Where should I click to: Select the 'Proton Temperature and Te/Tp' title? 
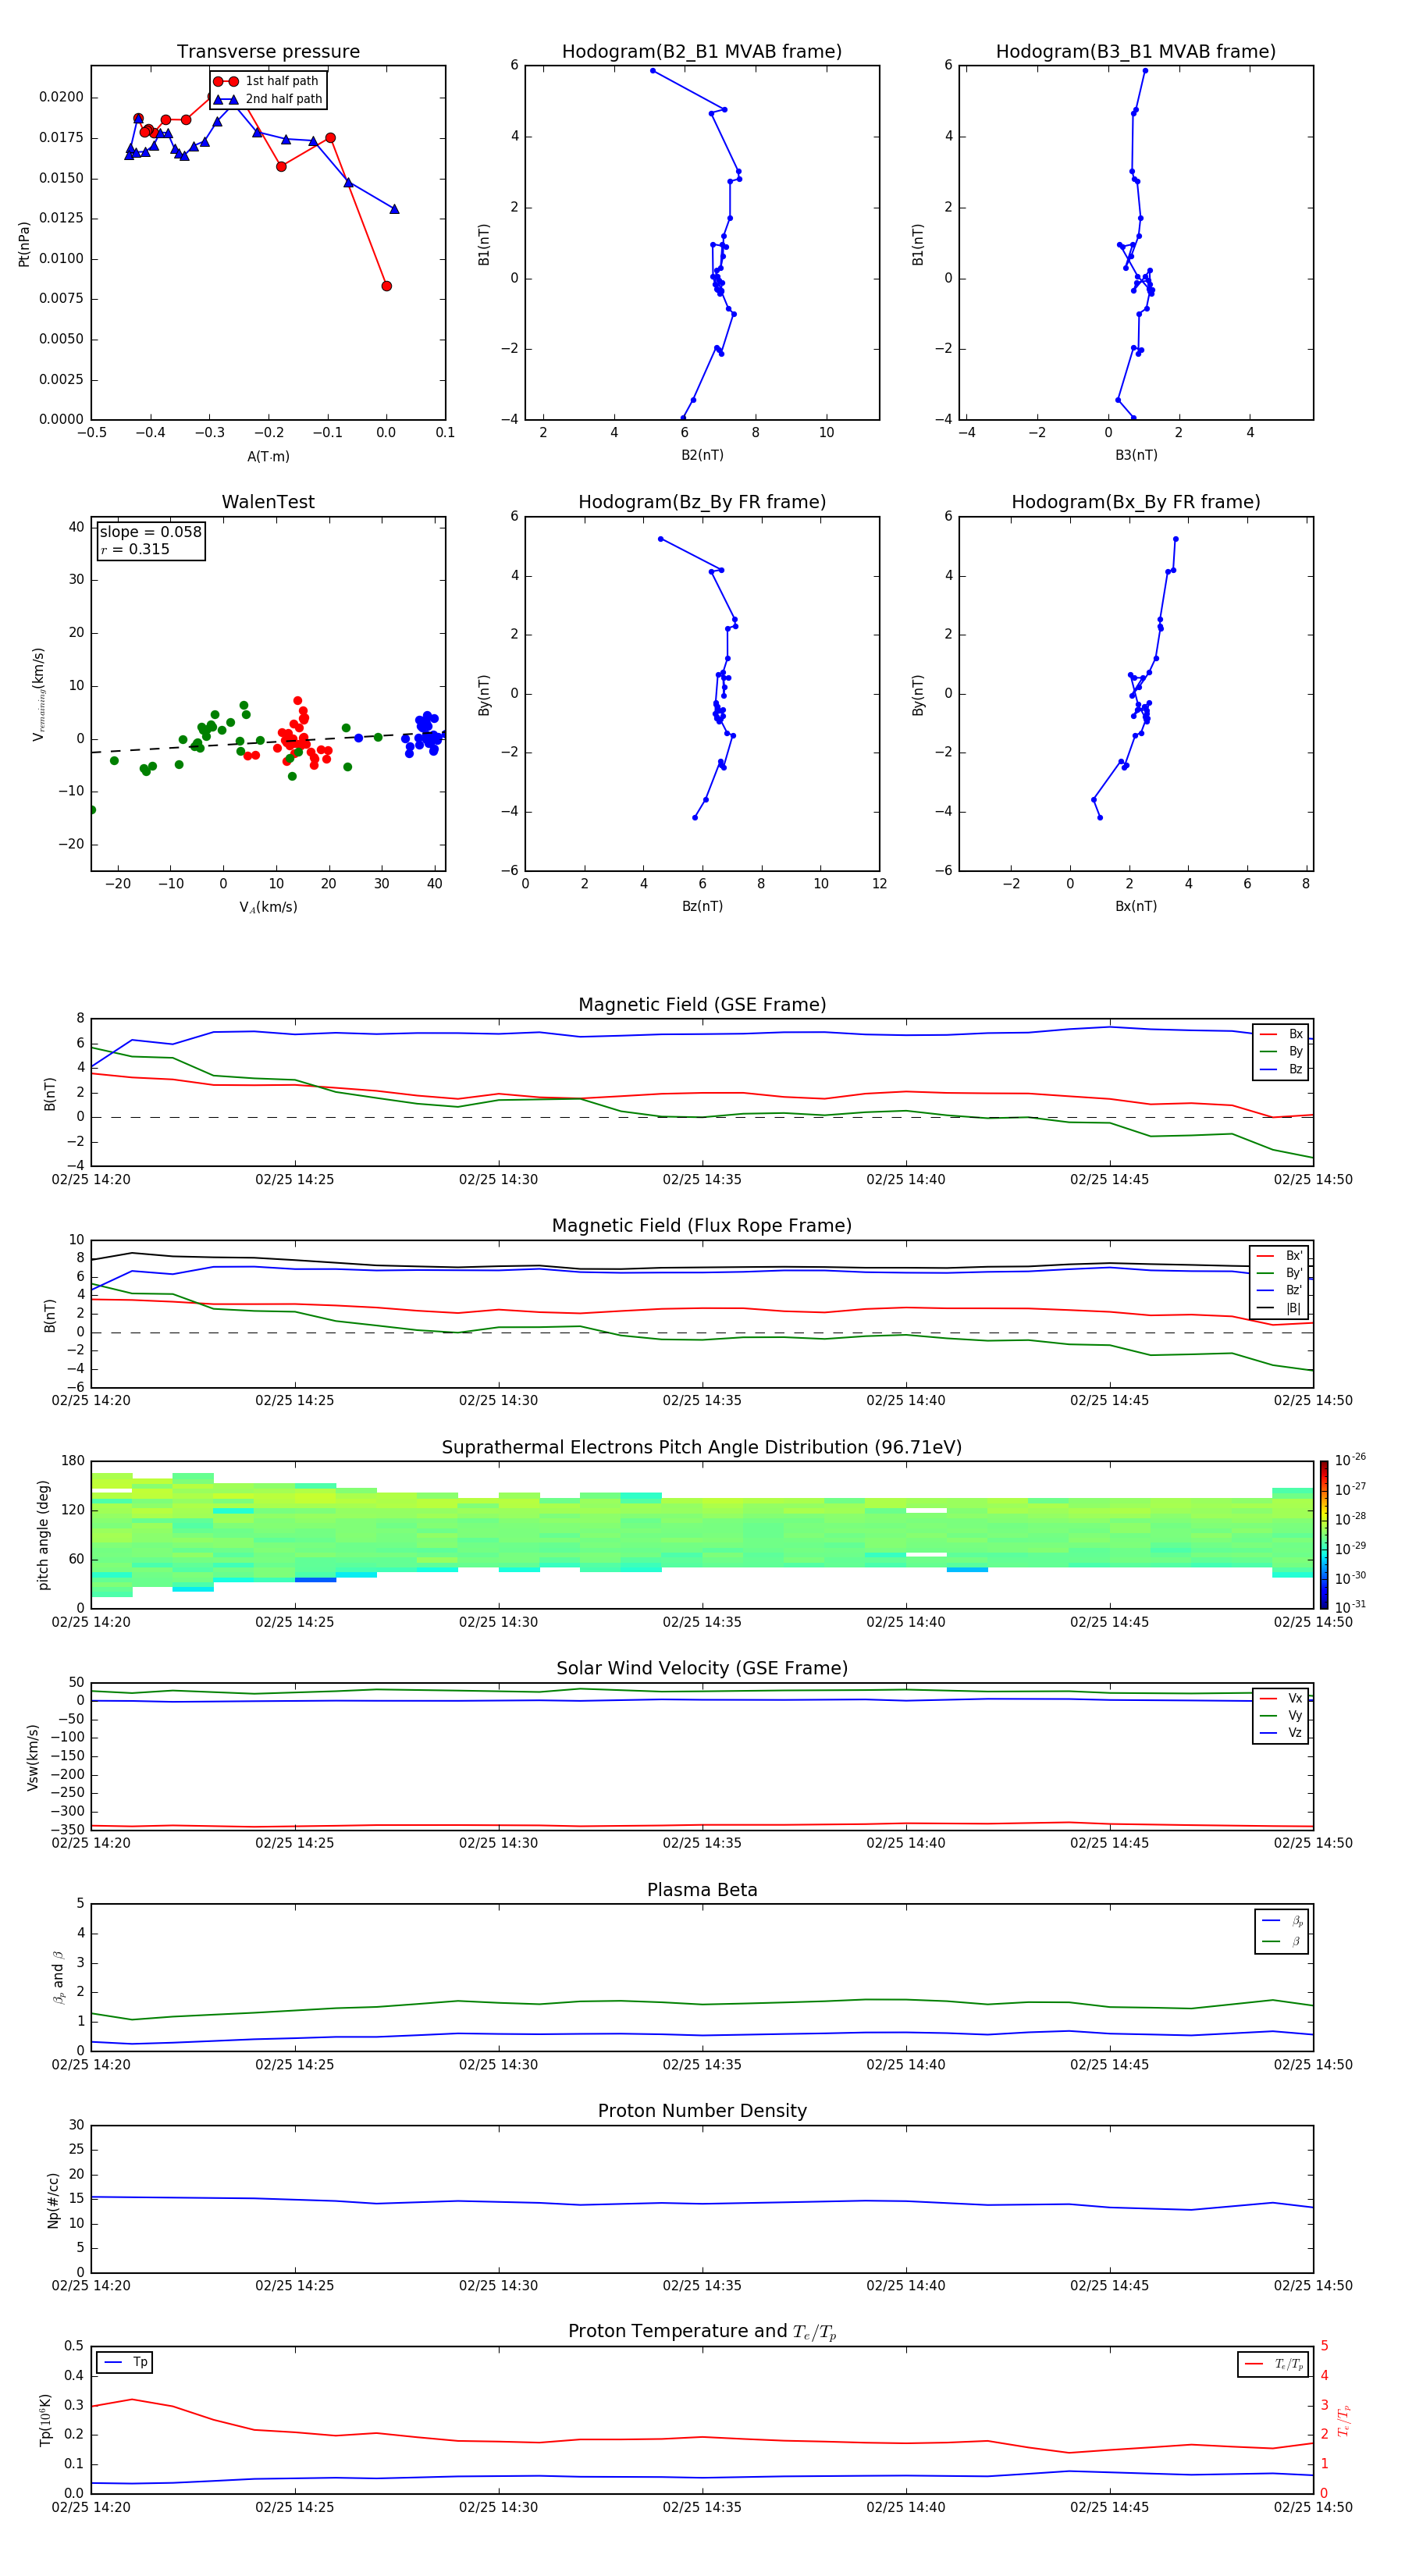click(x=702, y=2332)
